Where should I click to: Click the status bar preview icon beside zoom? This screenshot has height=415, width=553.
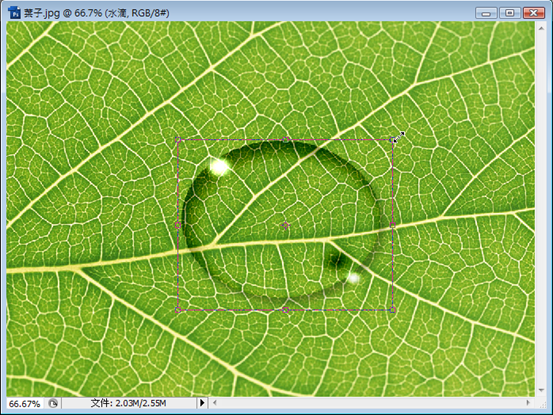(x=53, y=403)
